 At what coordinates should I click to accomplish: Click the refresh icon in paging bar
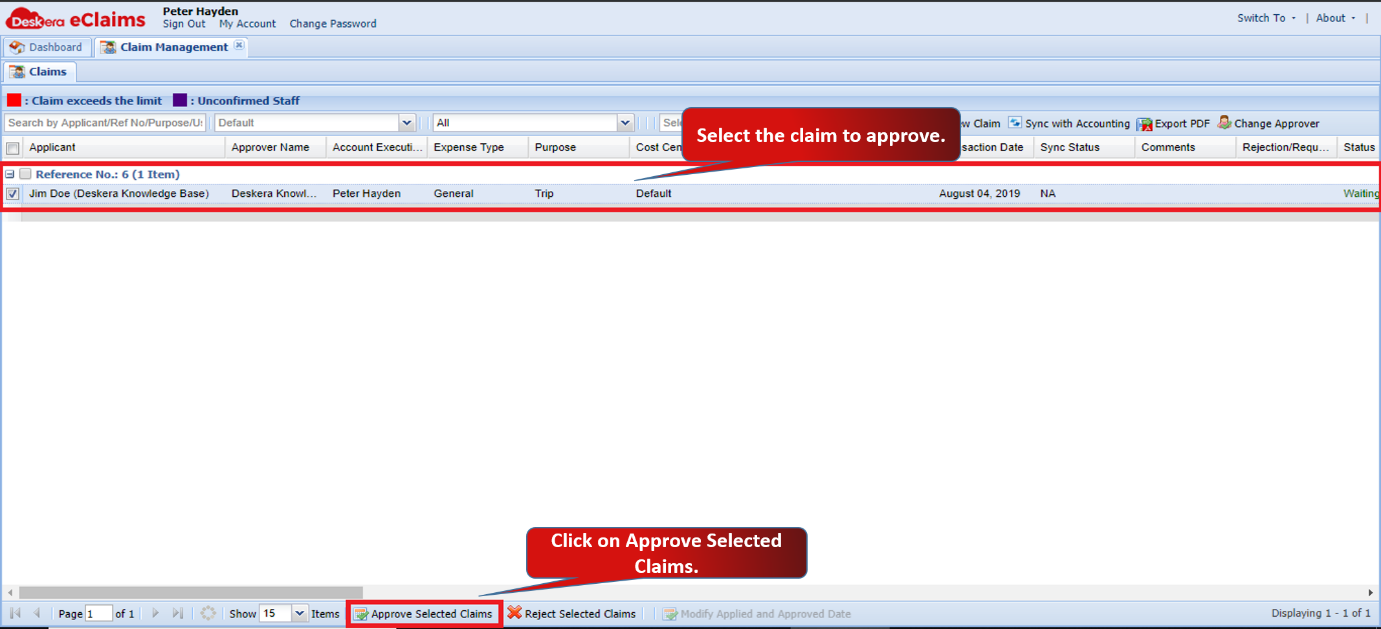click(208, 613)
